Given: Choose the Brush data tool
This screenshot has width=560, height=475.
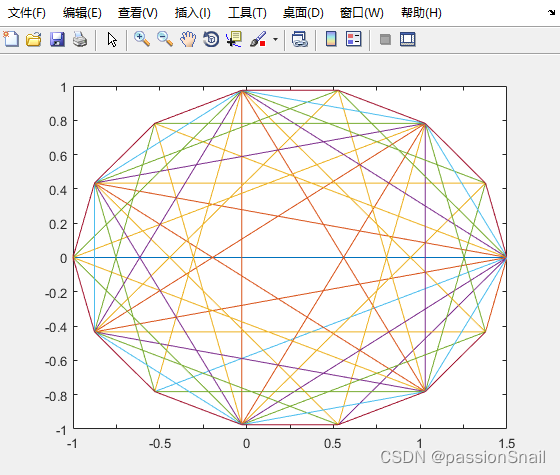Looking at the screenshot, I should (x=258, y=39).
